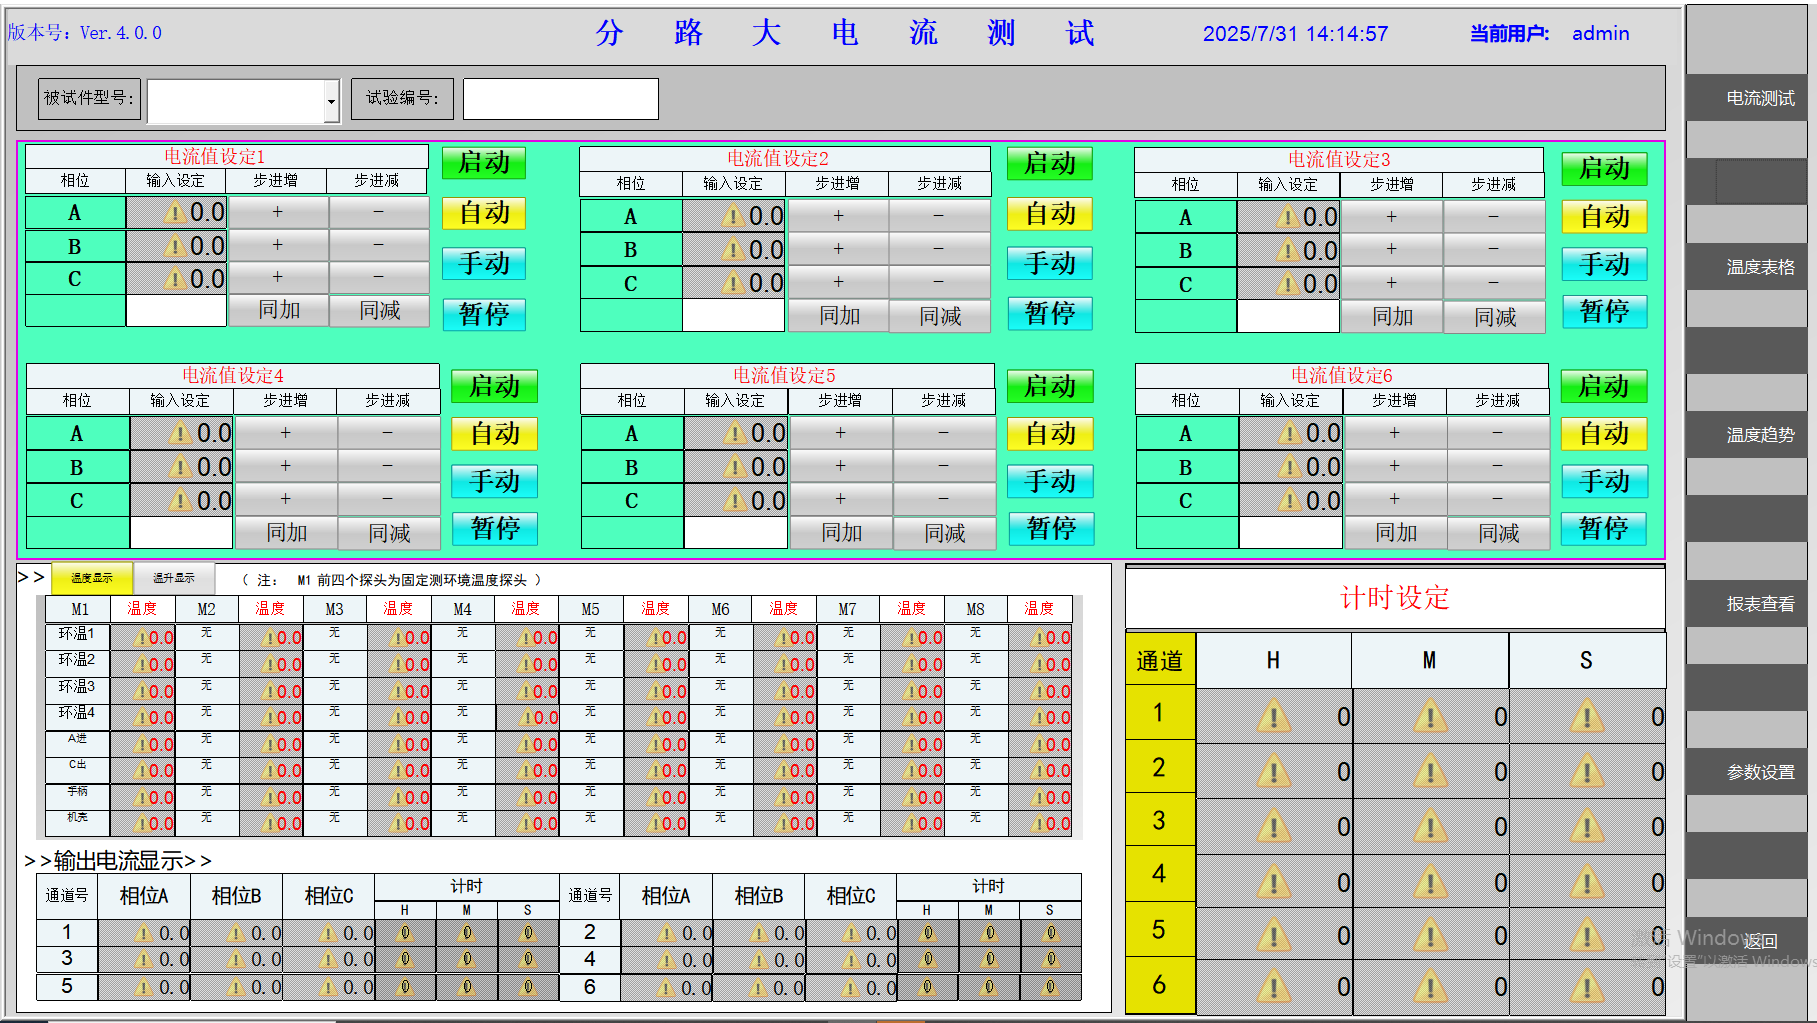Open the 被试件型号 dropdown list
The image size is (1817, 1023).
(331, 101)
